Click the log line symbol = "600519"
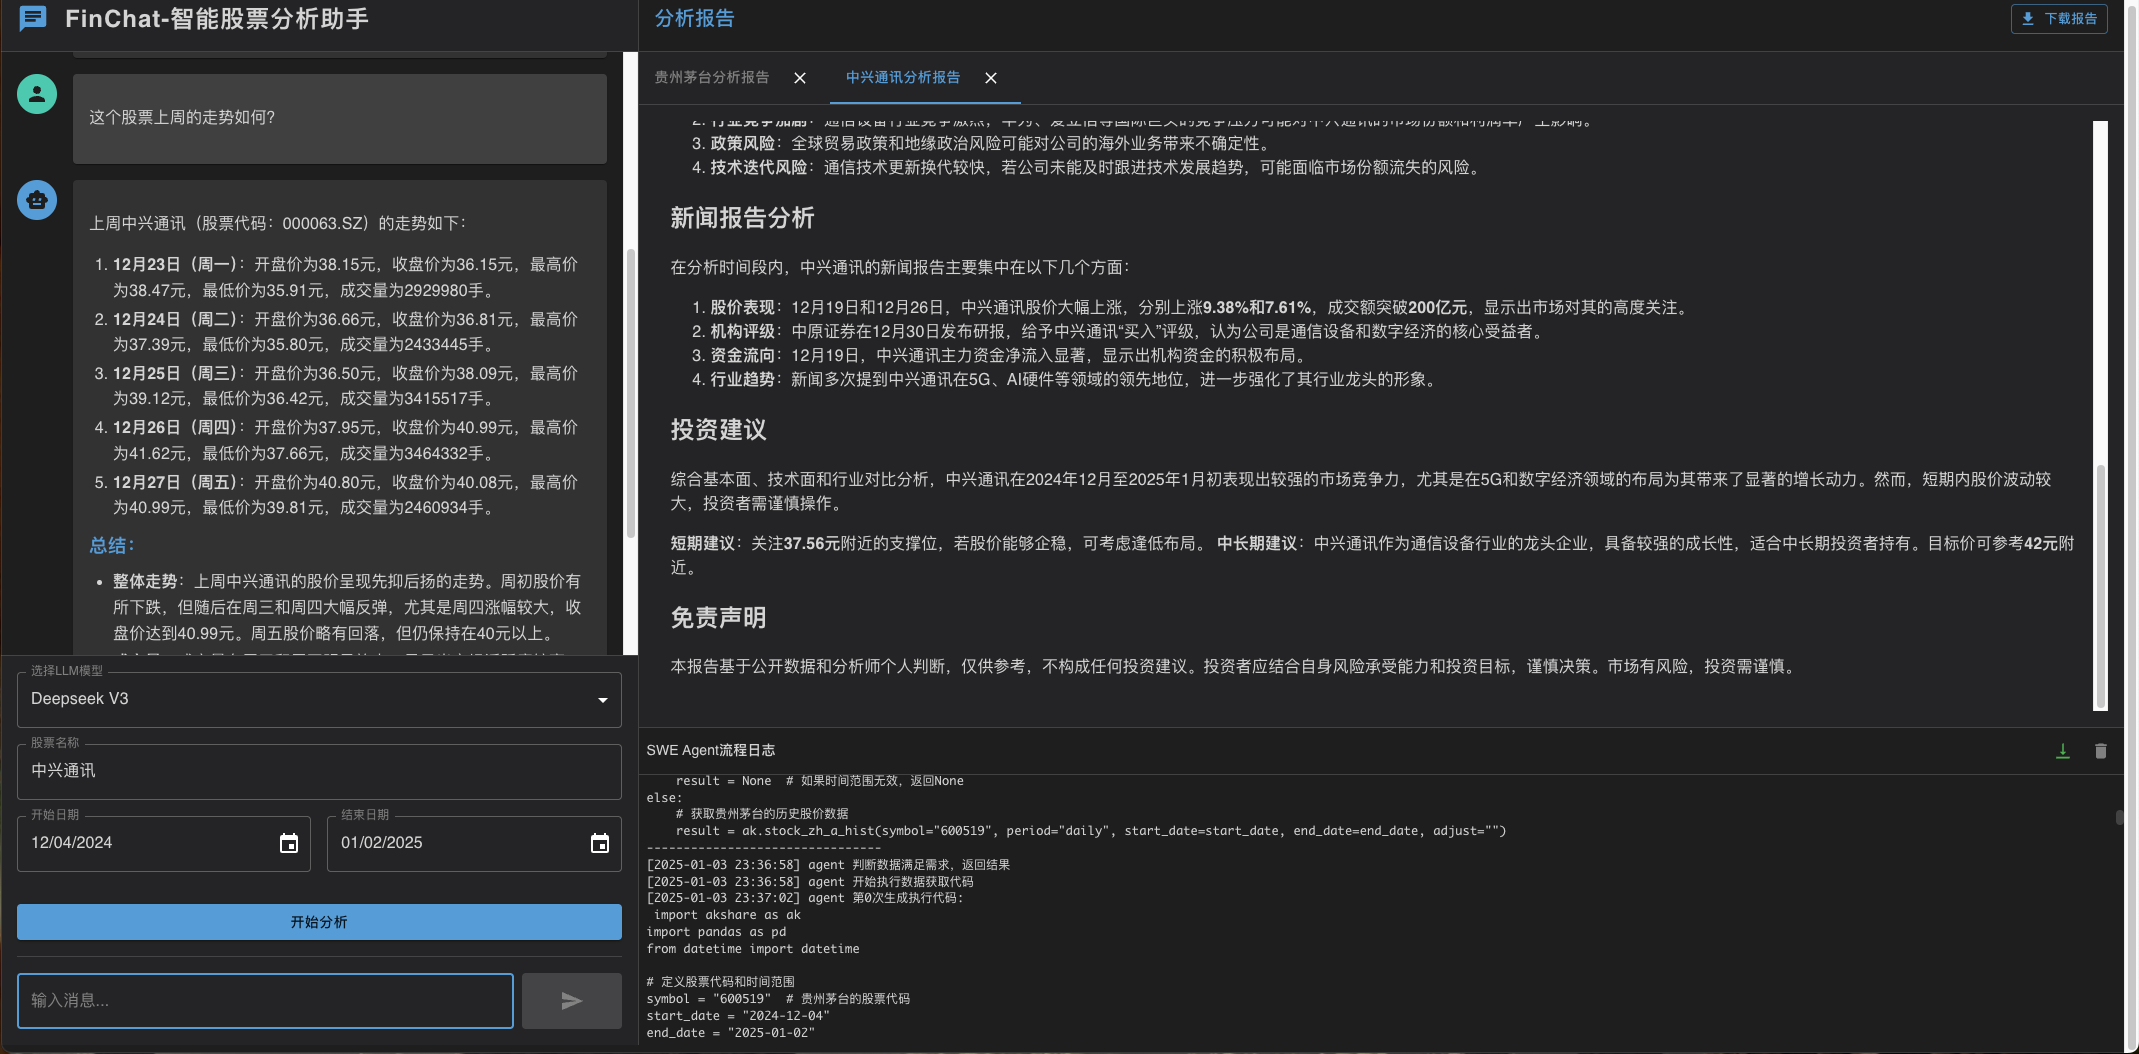Viewport: 2139px width, 1054px height. tap(708, 999)
